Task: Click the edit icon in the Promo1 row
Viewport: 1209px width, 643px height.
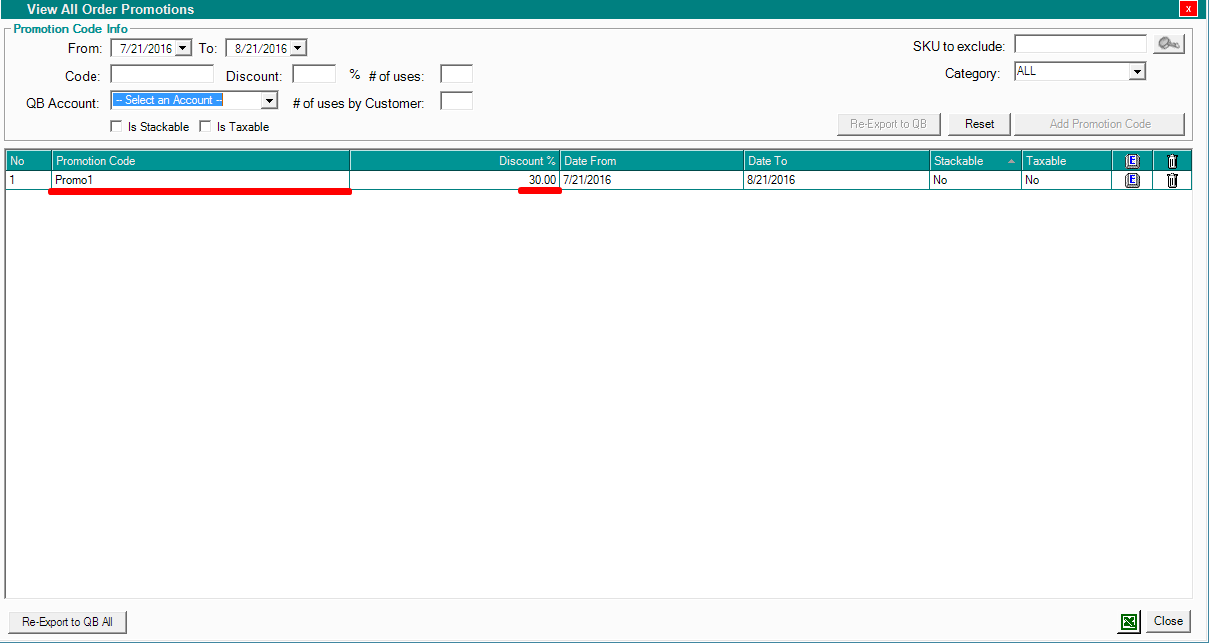Action: (x=1132, y=181)
